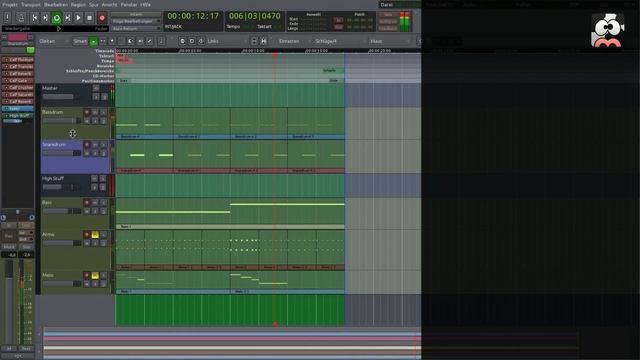Select the green grab object tool
The width and height of the screenshot is (640, 360).
[x=93, y=41]
